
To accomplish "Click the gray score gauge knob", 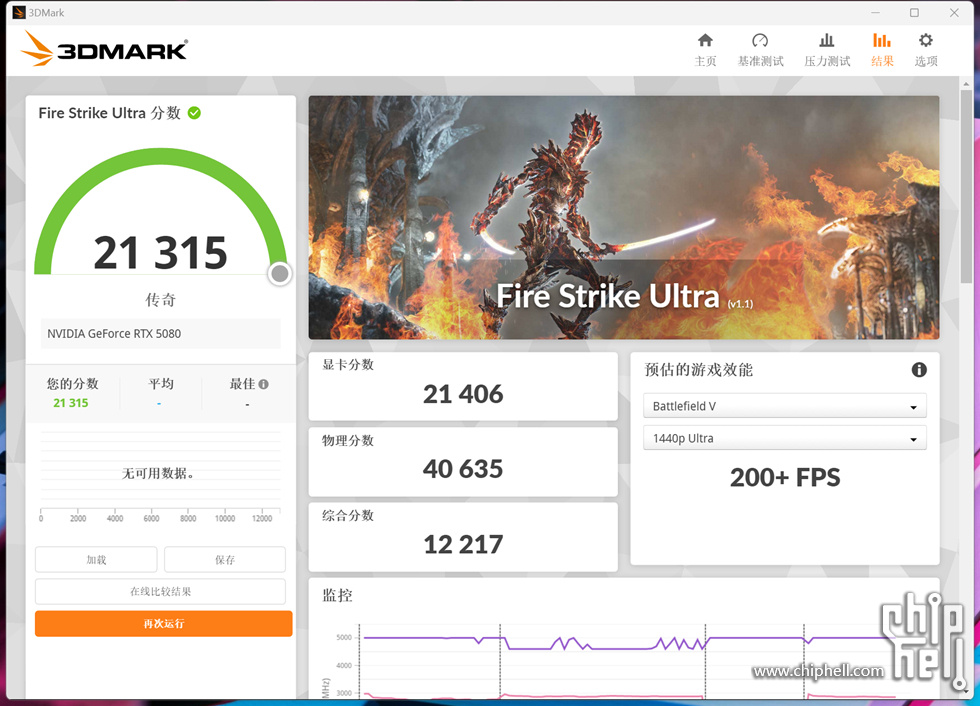I will [x=280, y=274].
